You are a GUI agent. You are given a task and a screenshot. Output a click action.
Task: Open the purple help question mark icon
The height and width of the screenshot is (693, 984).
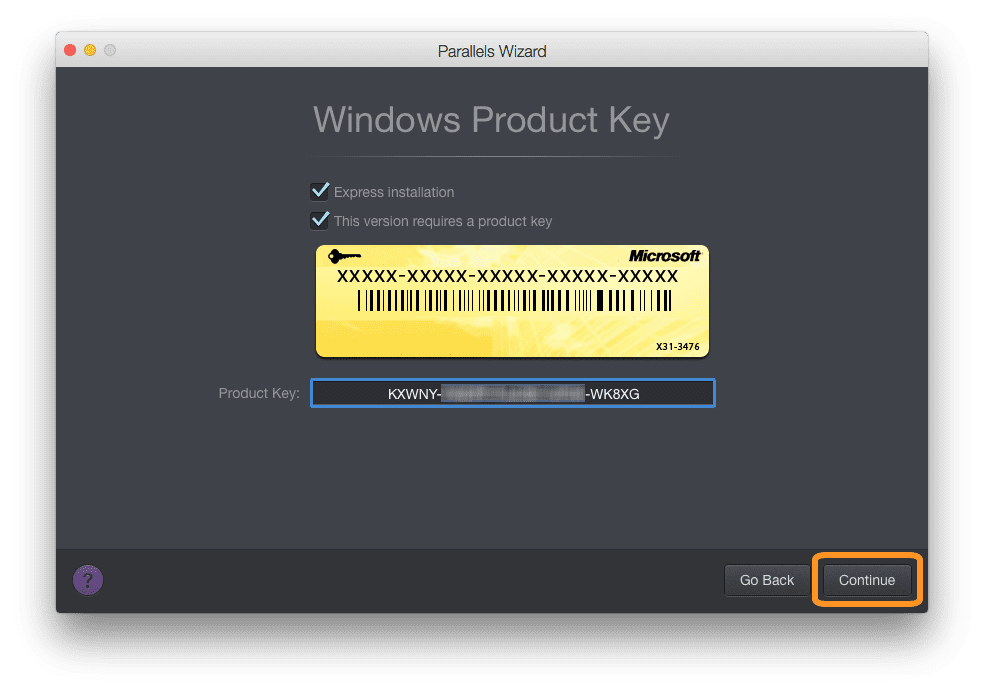click(88, 579)
